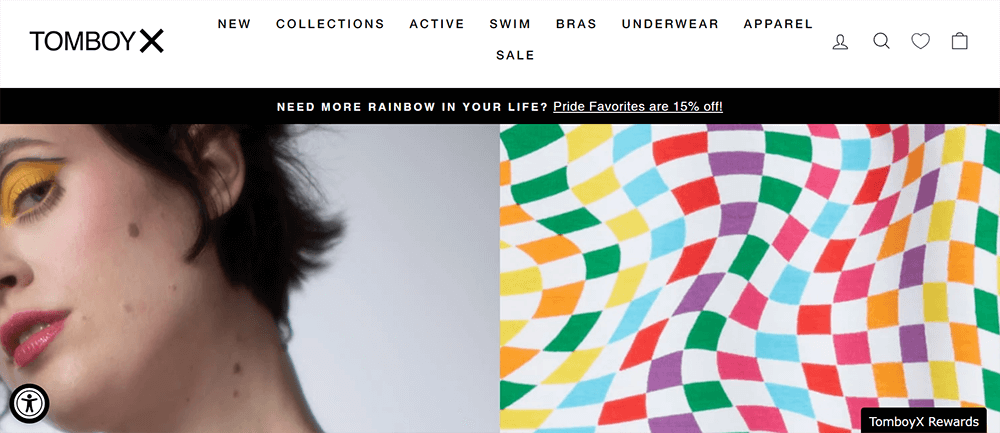Open the NEW menu item
The width and height of the screenshot is (1000, 433).
tap(234, 24)
